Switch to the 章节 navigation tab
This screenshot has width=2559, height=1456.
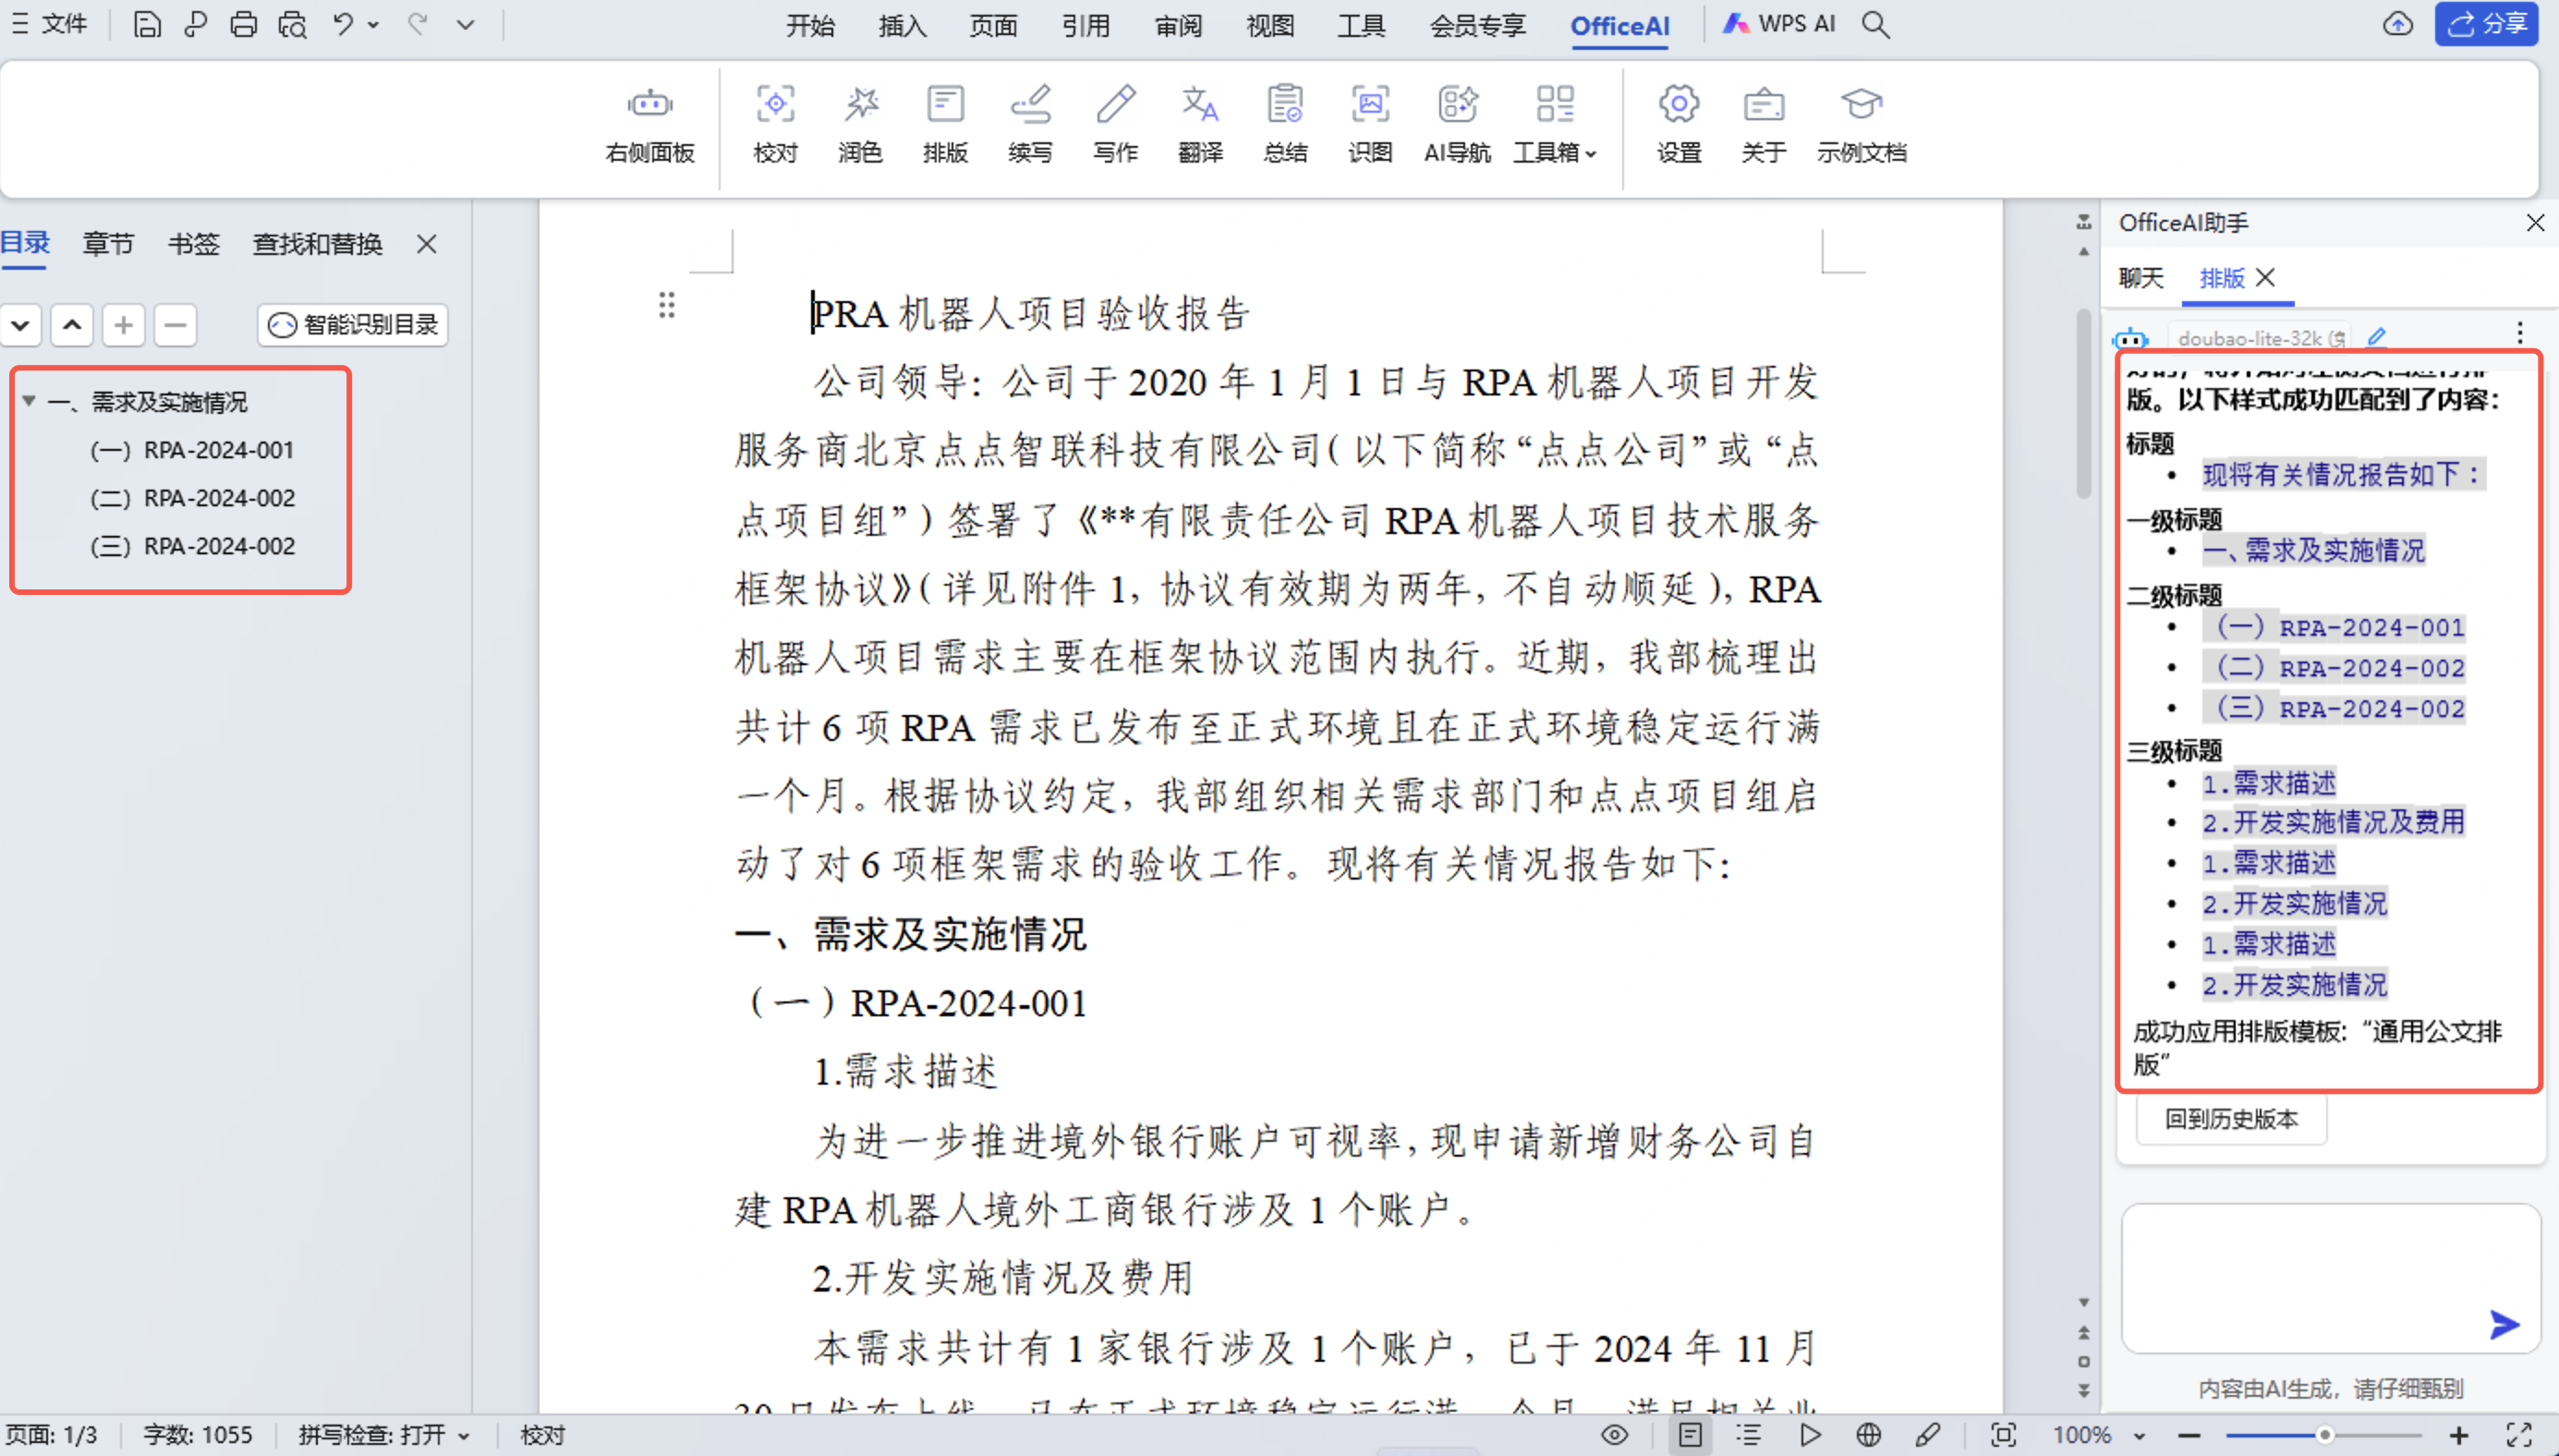107,243
